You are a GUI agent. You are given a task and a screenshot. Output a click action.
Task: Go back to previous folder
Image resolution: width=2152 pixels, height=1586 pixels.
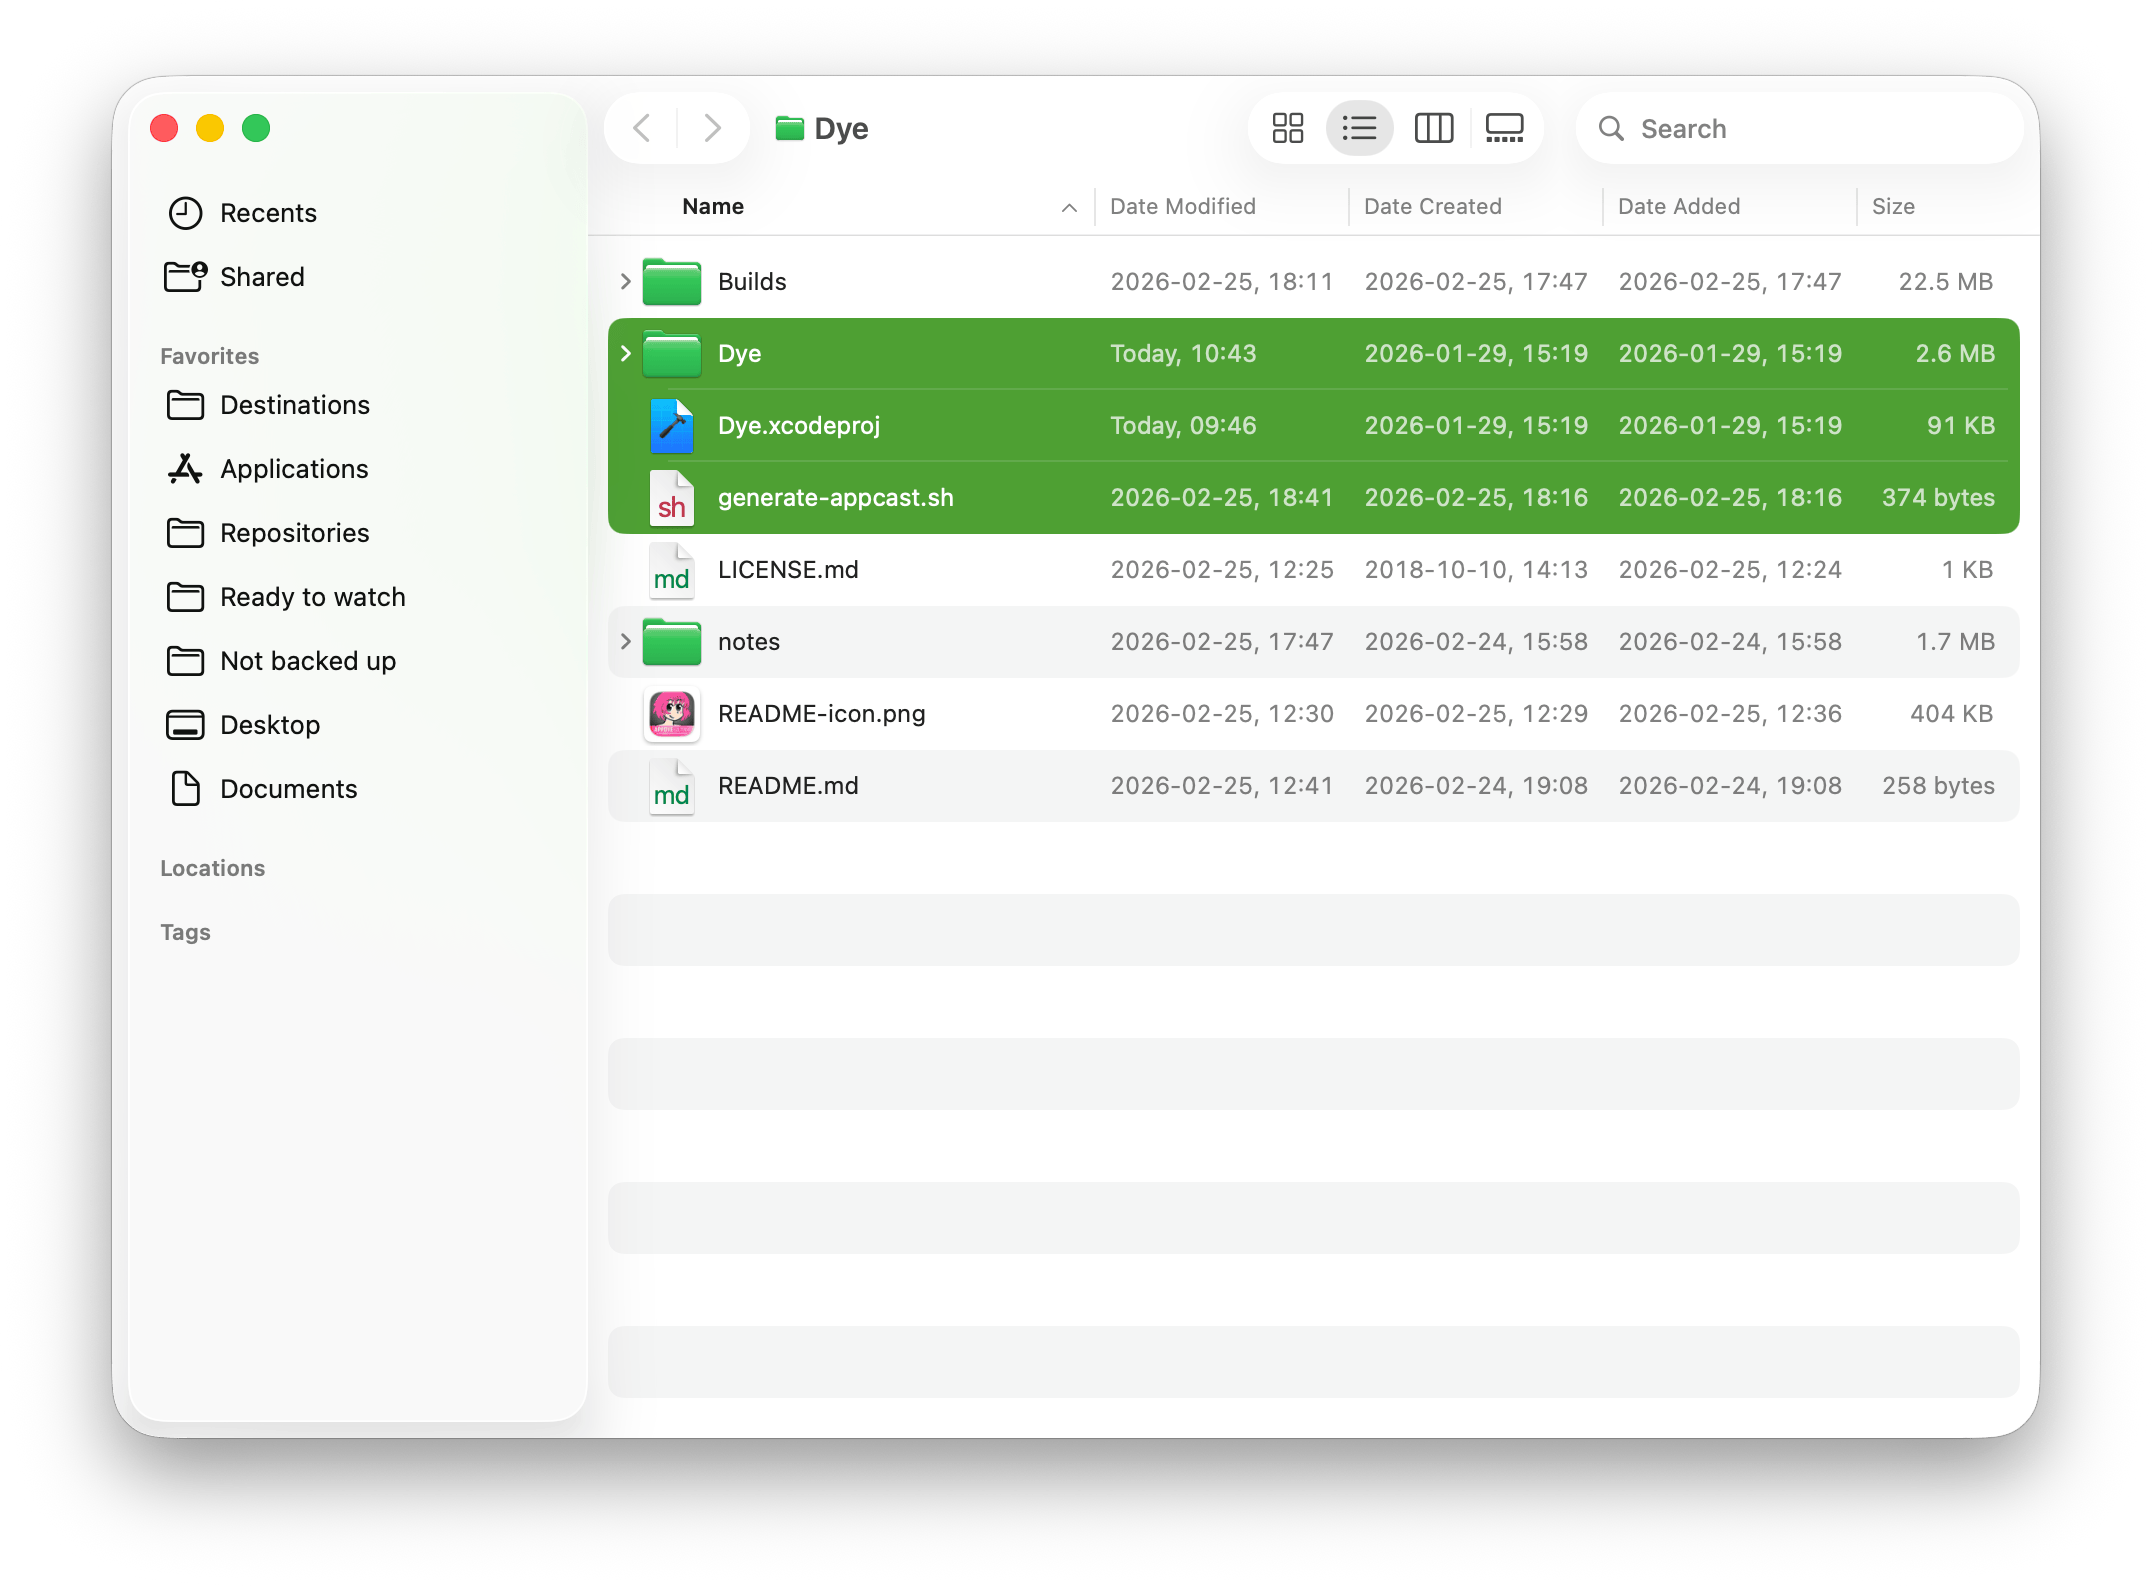pyautogui.click(x=642, y=128)
